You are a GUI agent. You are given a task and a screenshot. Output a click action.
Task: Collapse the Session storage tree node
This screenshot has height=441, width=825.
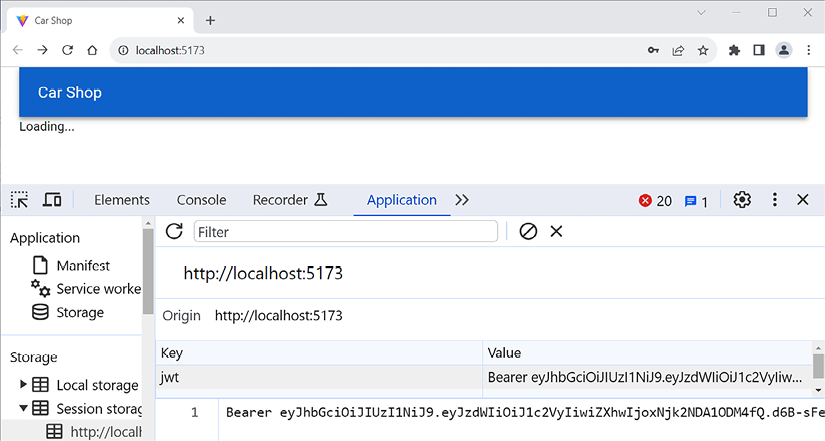pyautogui.click(x=24, y=408)
